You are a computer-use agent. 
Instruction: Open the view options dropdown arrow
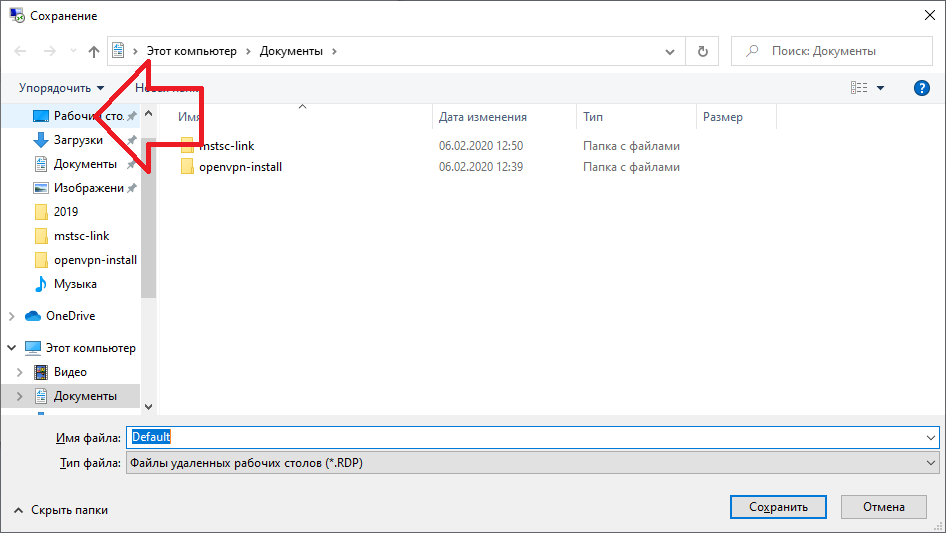881,88
